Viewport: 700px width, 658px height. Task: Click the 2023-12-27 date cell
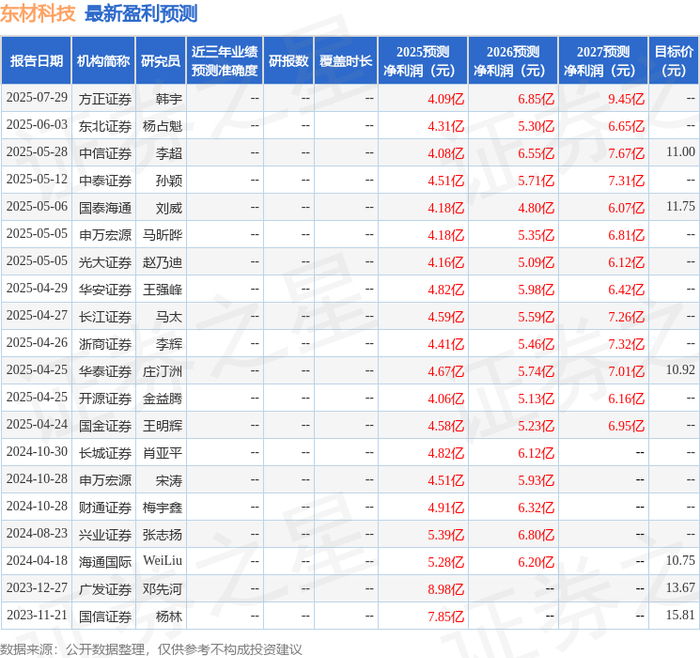pos(37,588)
